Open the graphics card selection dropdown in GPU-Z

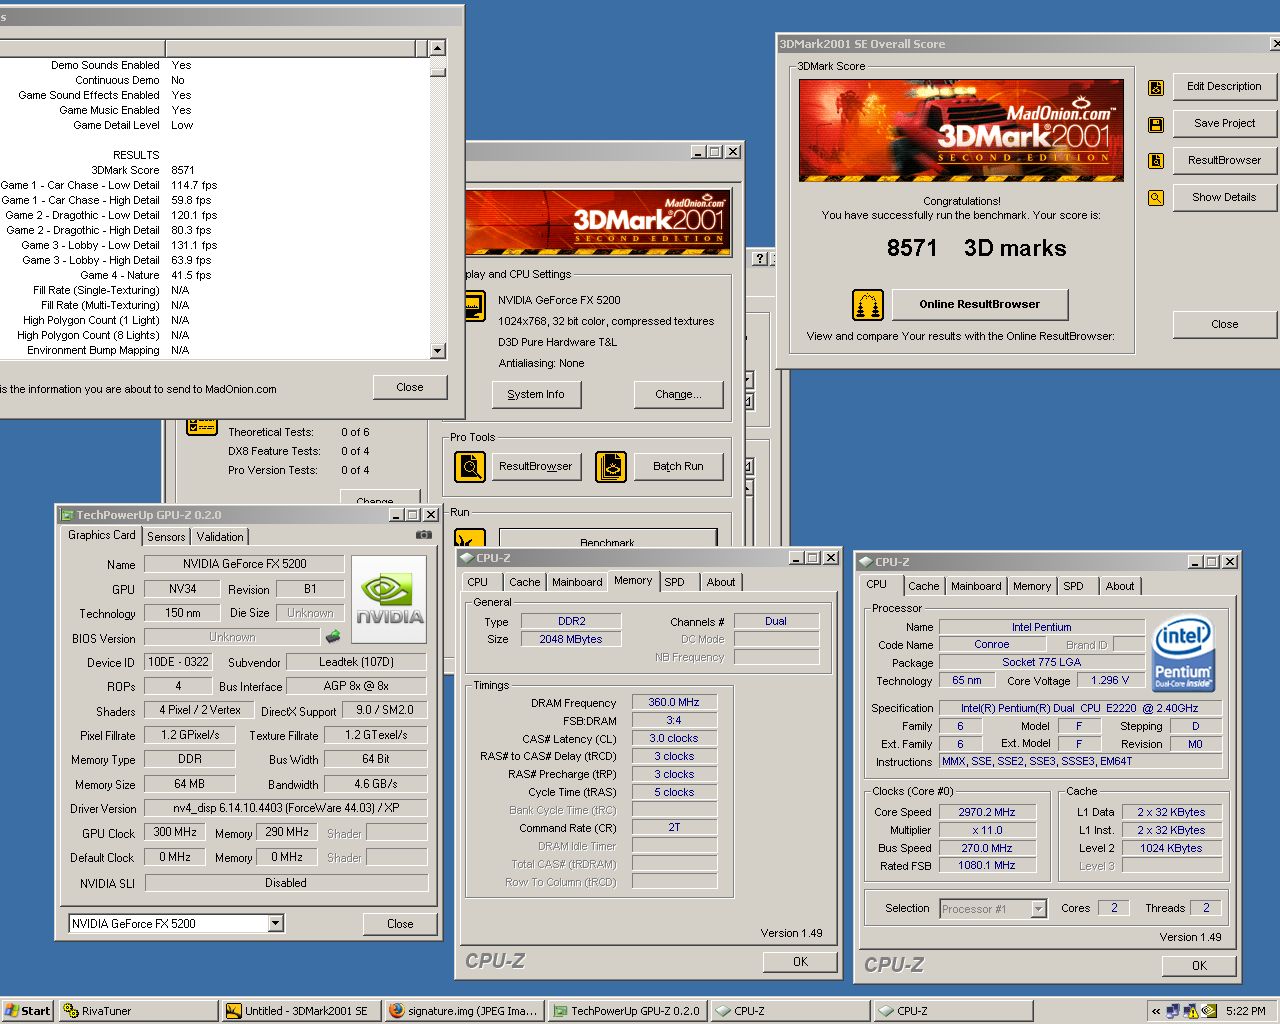[275, 924]
